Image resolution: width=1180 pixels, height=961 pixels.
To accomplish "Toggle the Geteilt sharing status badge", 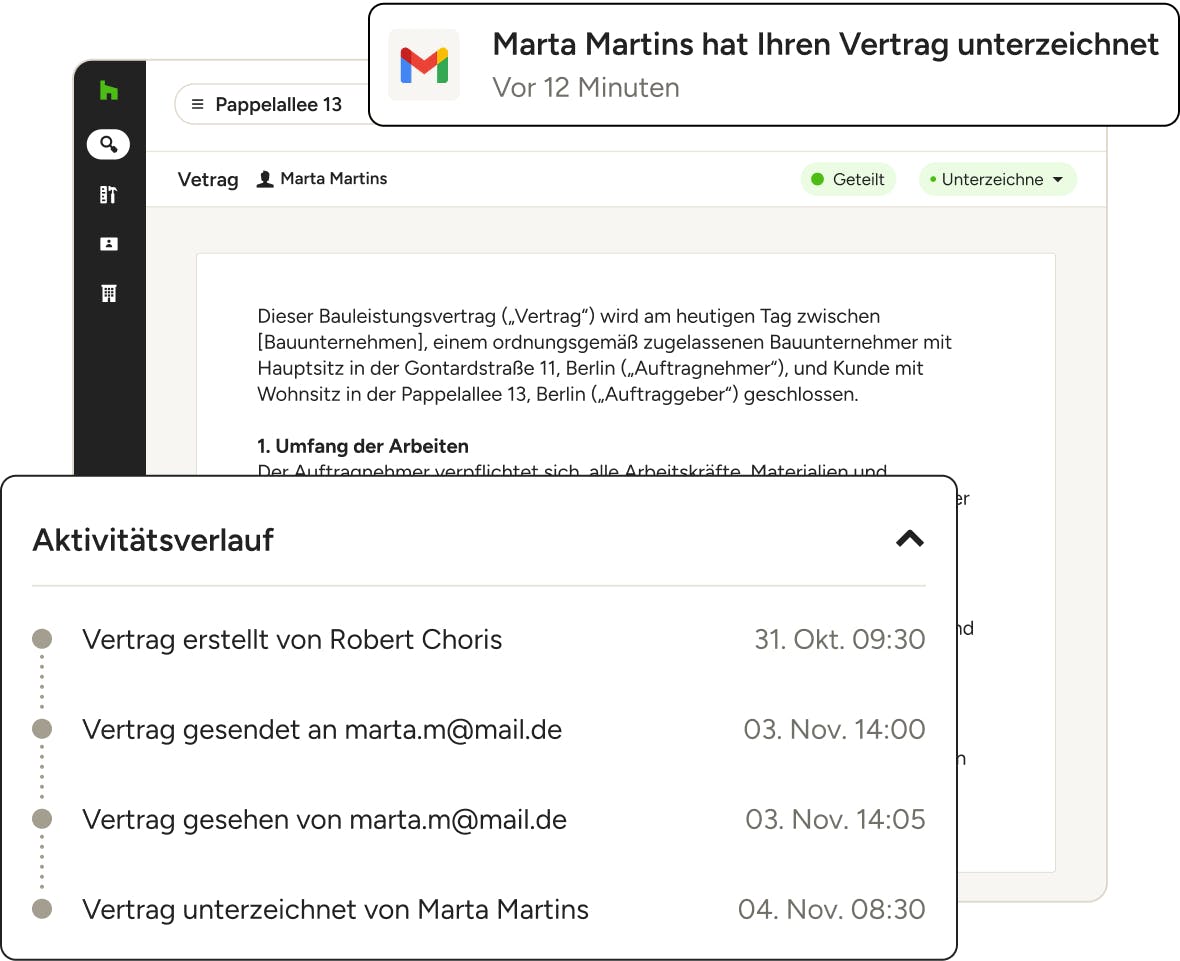I will point(848,180).
